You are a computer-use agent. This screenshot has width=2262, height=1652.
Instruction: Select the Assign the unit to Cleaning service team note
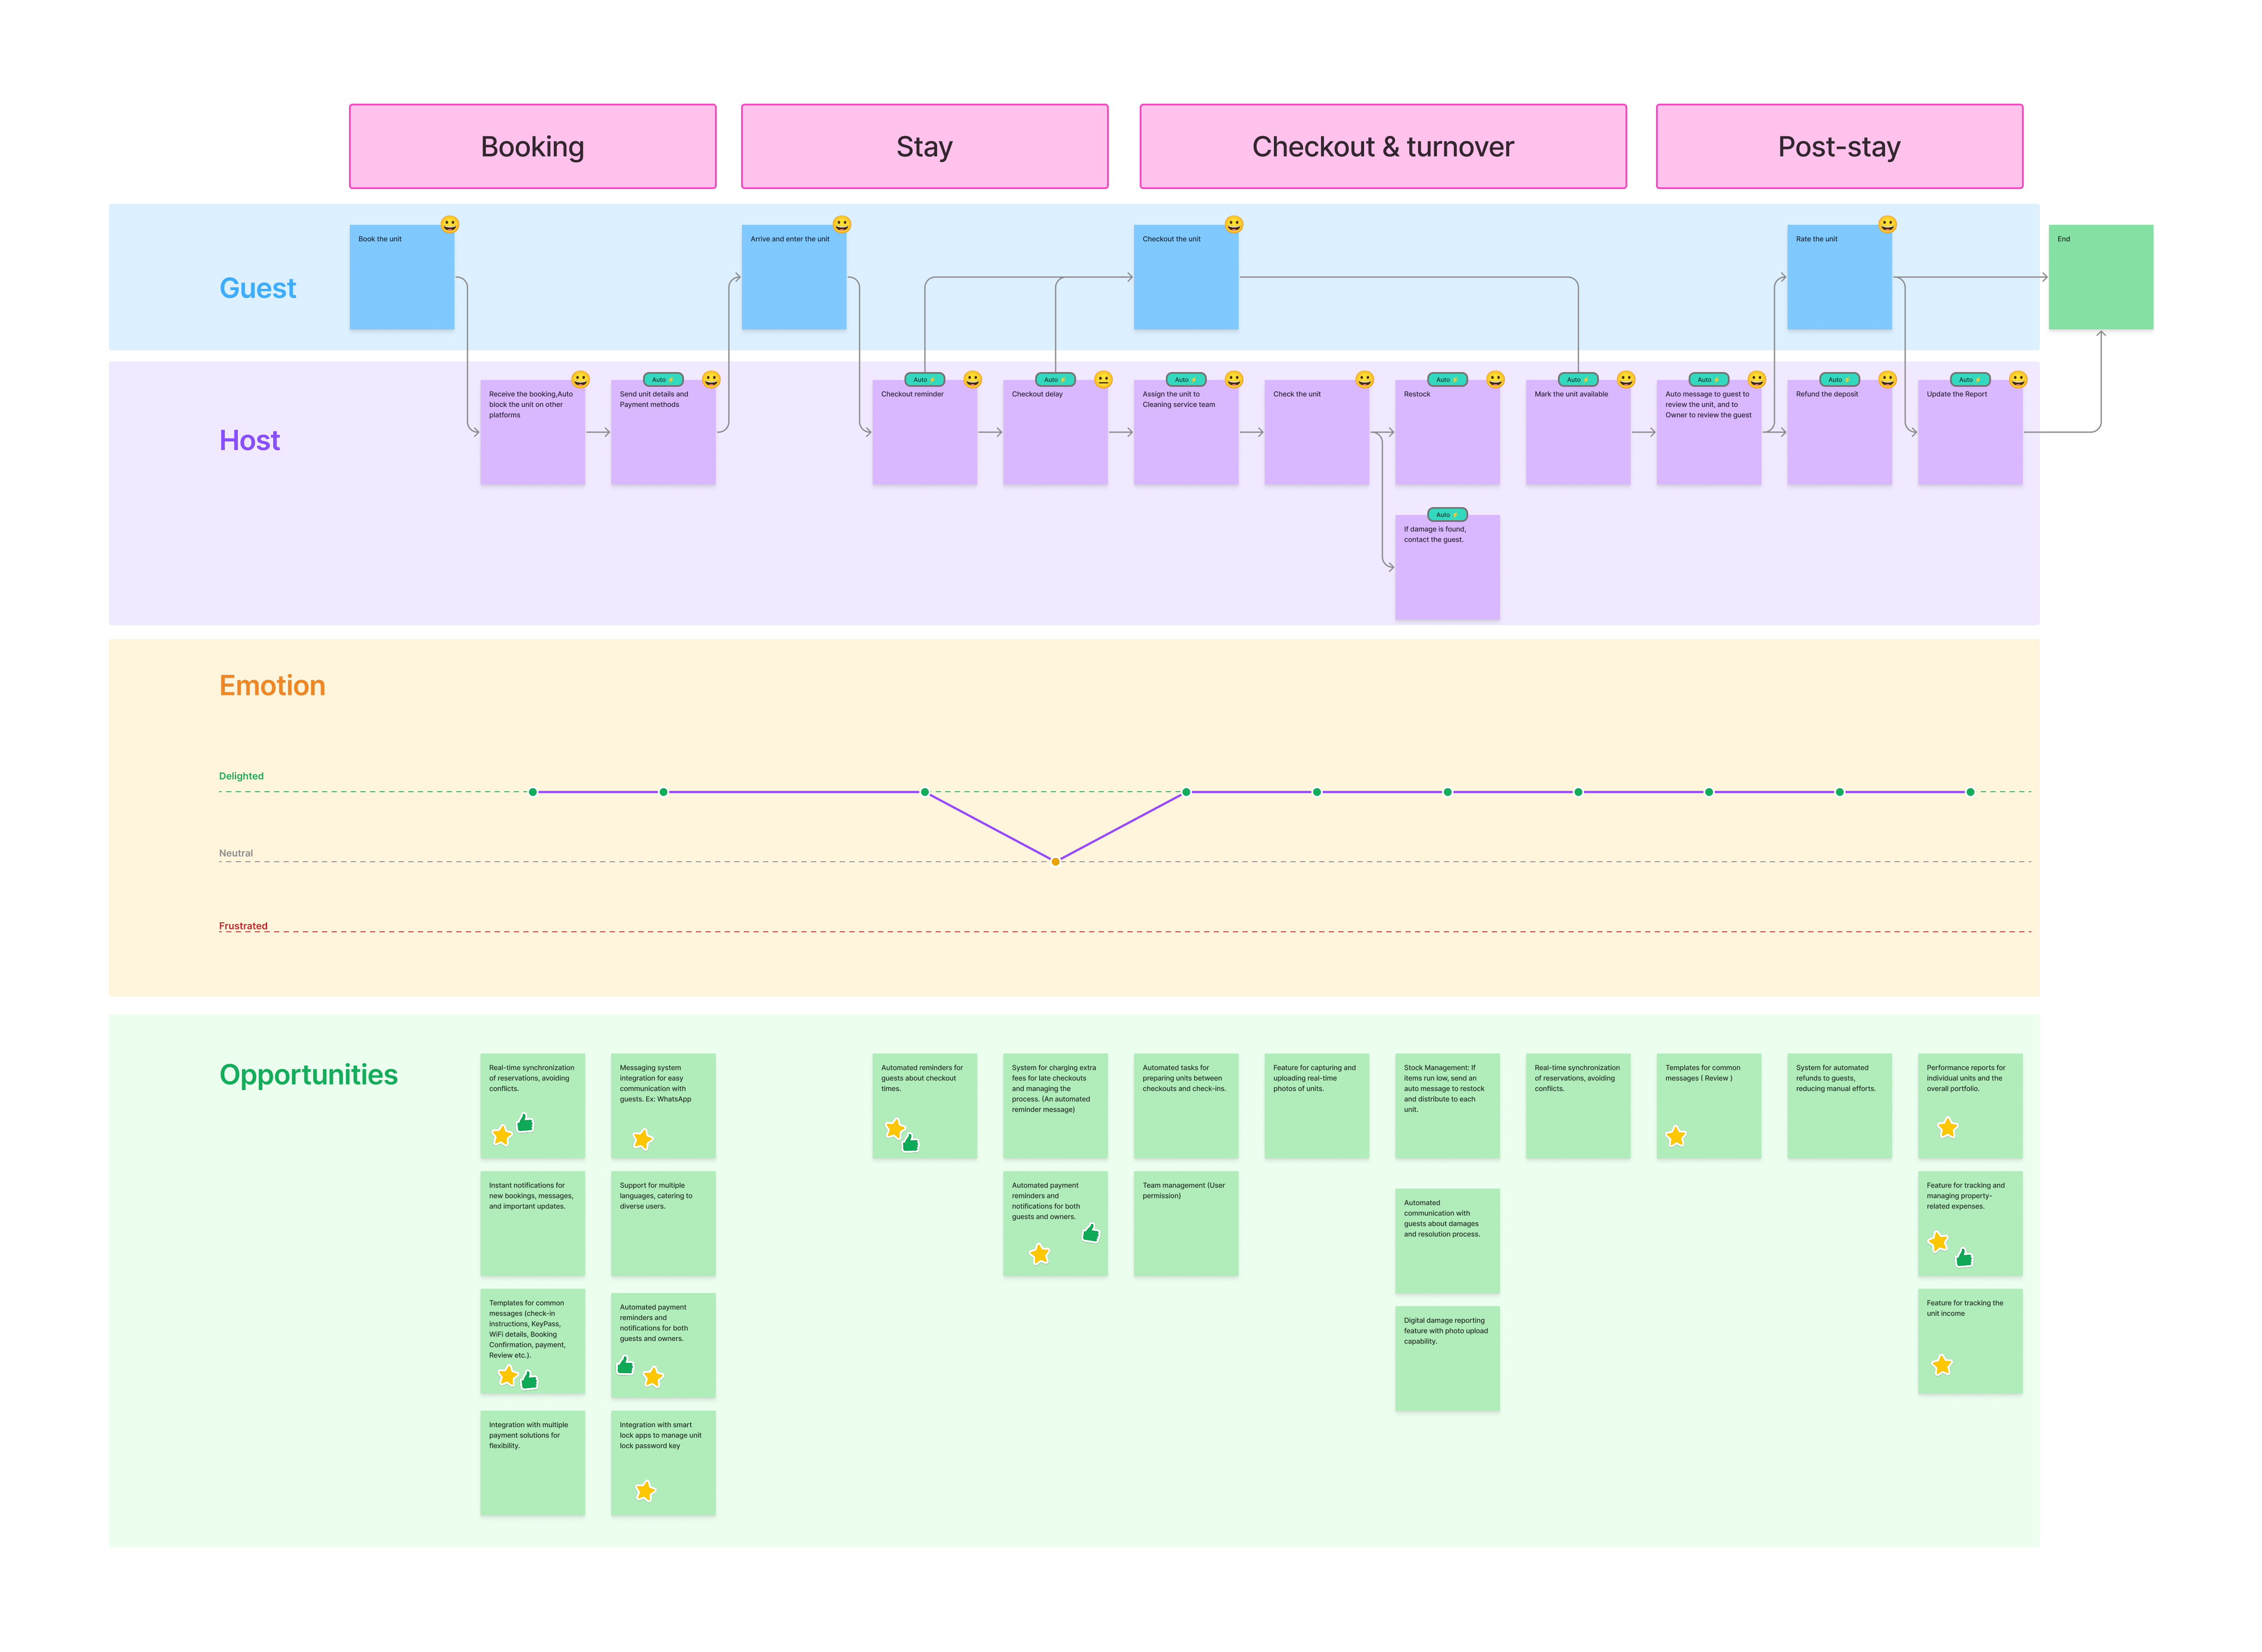pyautogui.click(x=1186, y=432)
